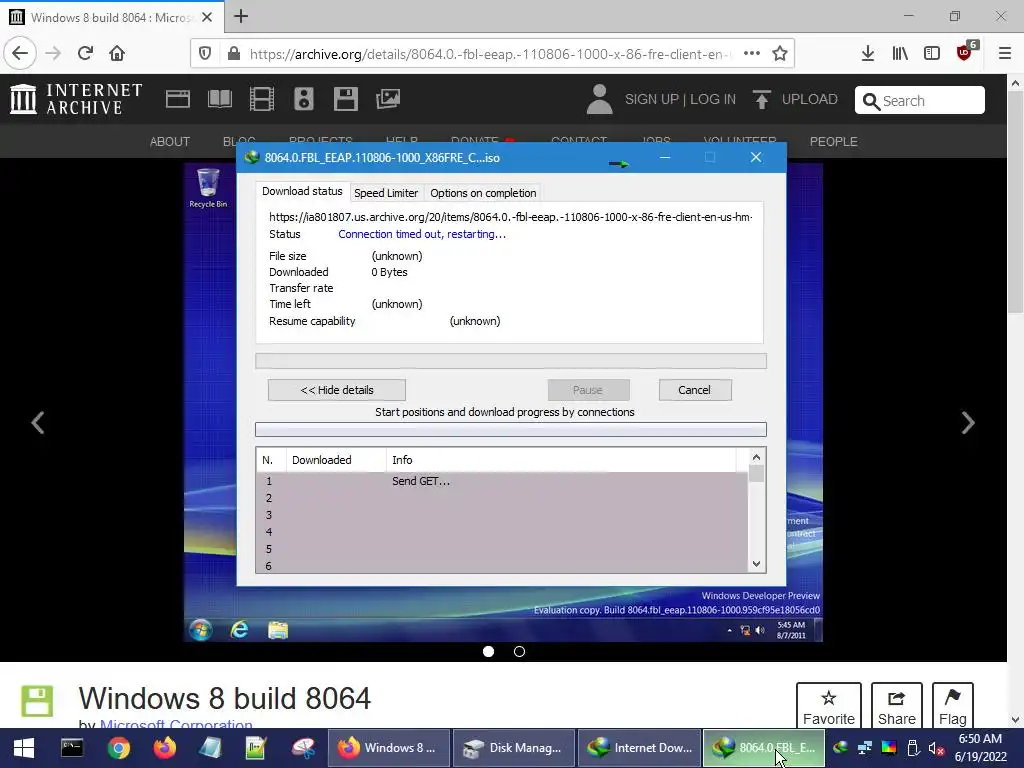This screenshot has height=768, width=1024.
Task: Switch to Firefox Windows 8 taskbar window
Action: 387,748
